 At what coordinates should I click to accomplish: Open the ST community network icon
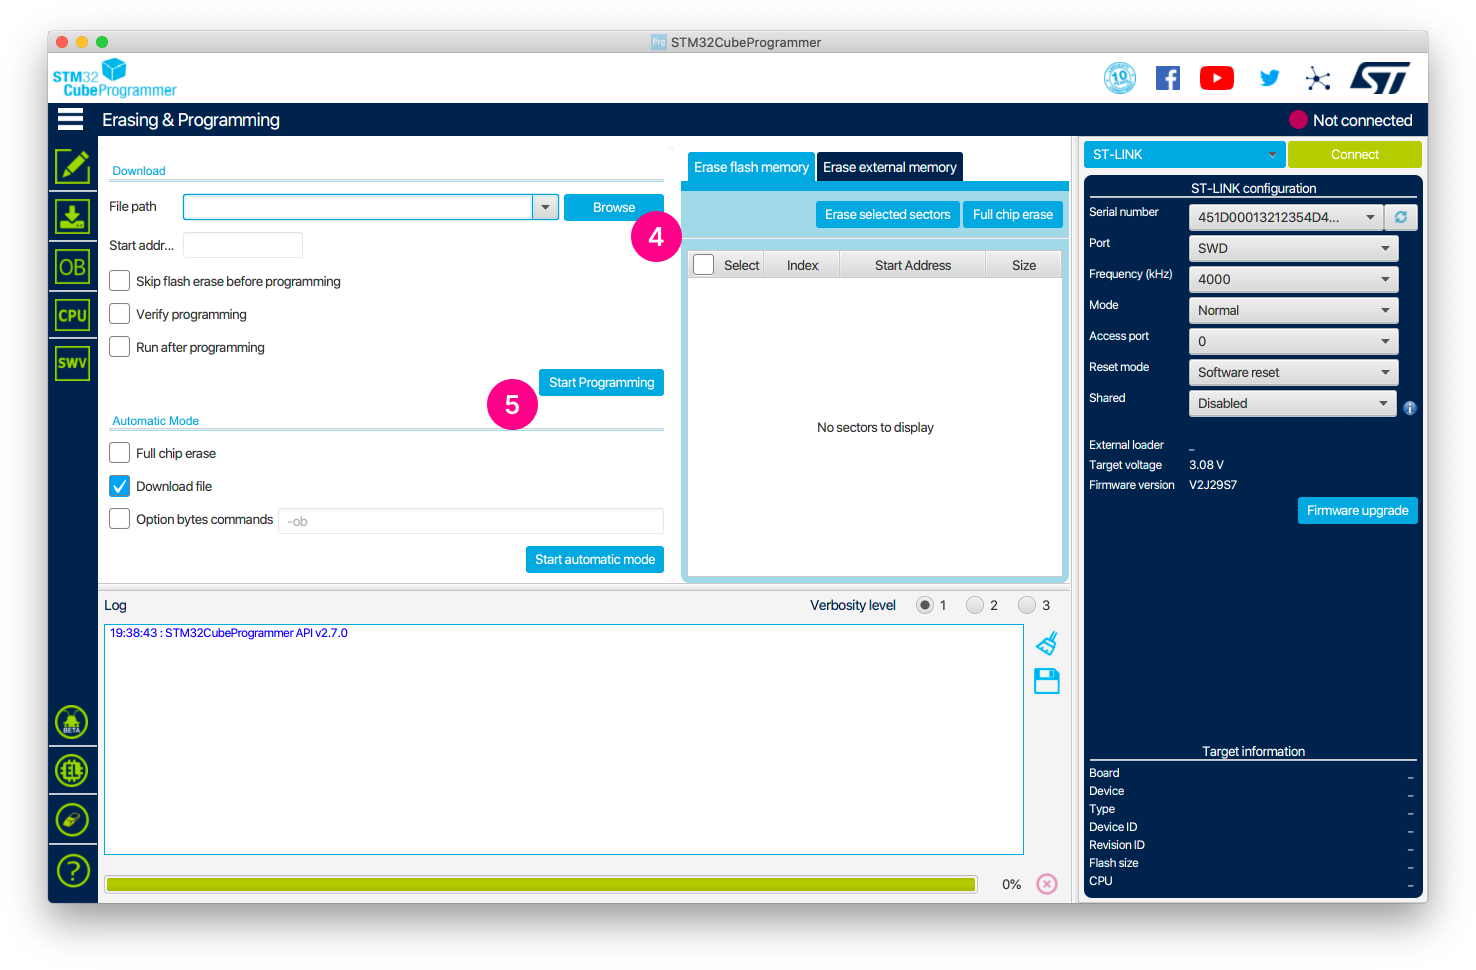coord(1318,79)
